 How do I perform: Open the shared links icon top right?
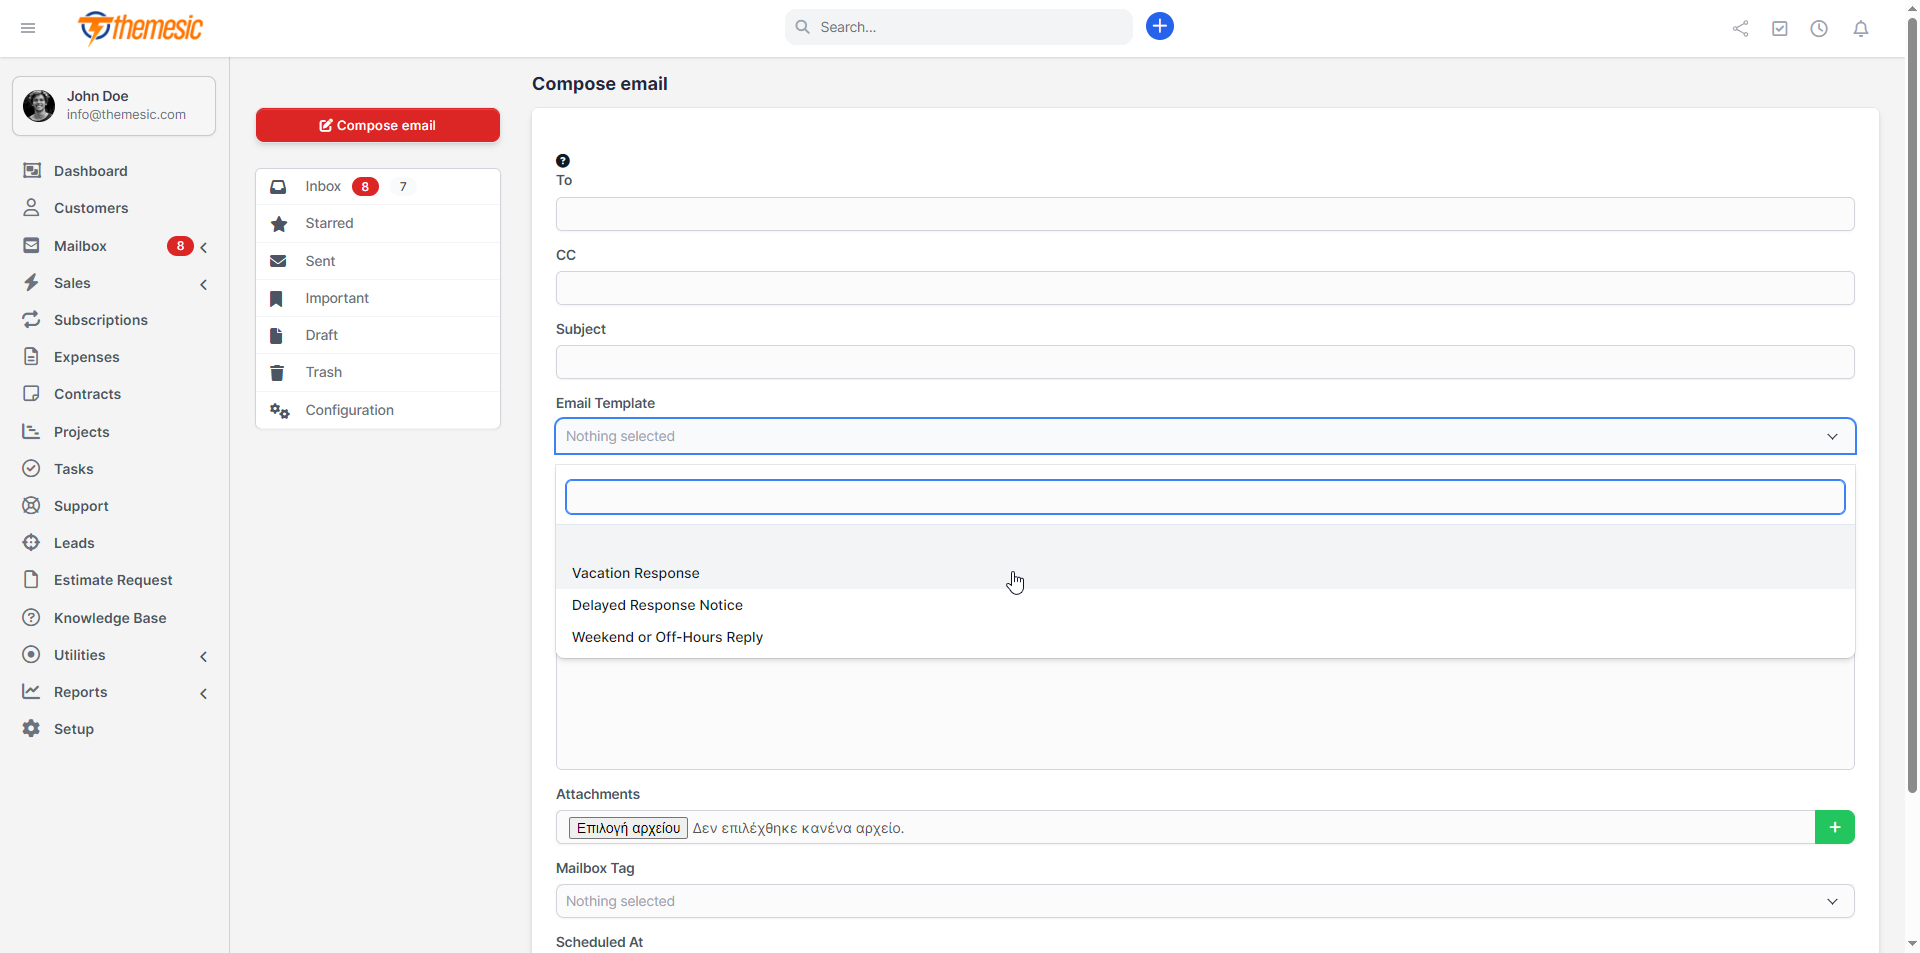pyautogui.click(x=1740, y=28)
